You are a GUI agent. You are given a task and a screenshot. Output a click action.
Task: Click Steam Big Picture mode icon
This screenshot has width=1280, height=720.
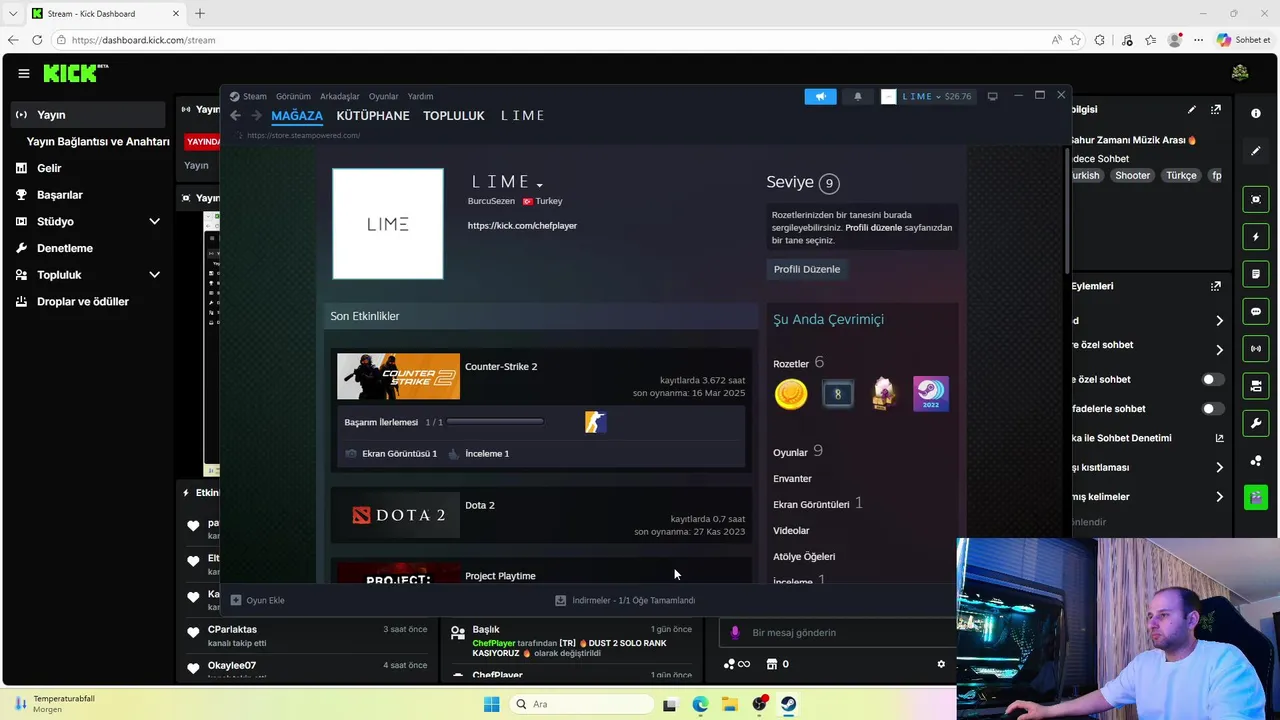992,96
